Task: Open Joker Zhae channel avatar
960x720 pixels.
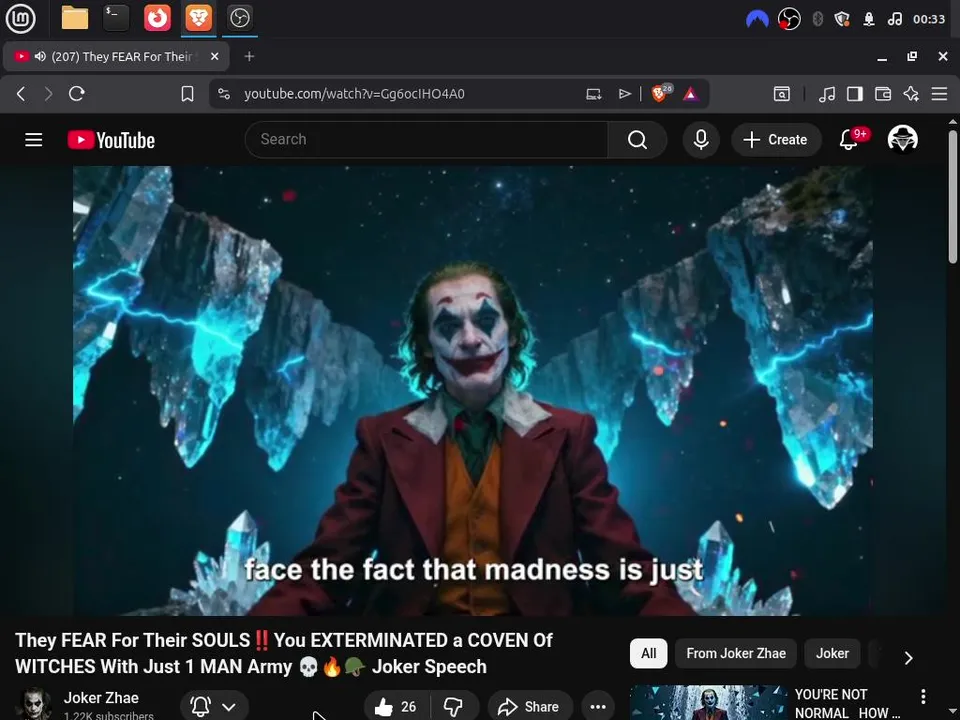Action: coord(34,705)
